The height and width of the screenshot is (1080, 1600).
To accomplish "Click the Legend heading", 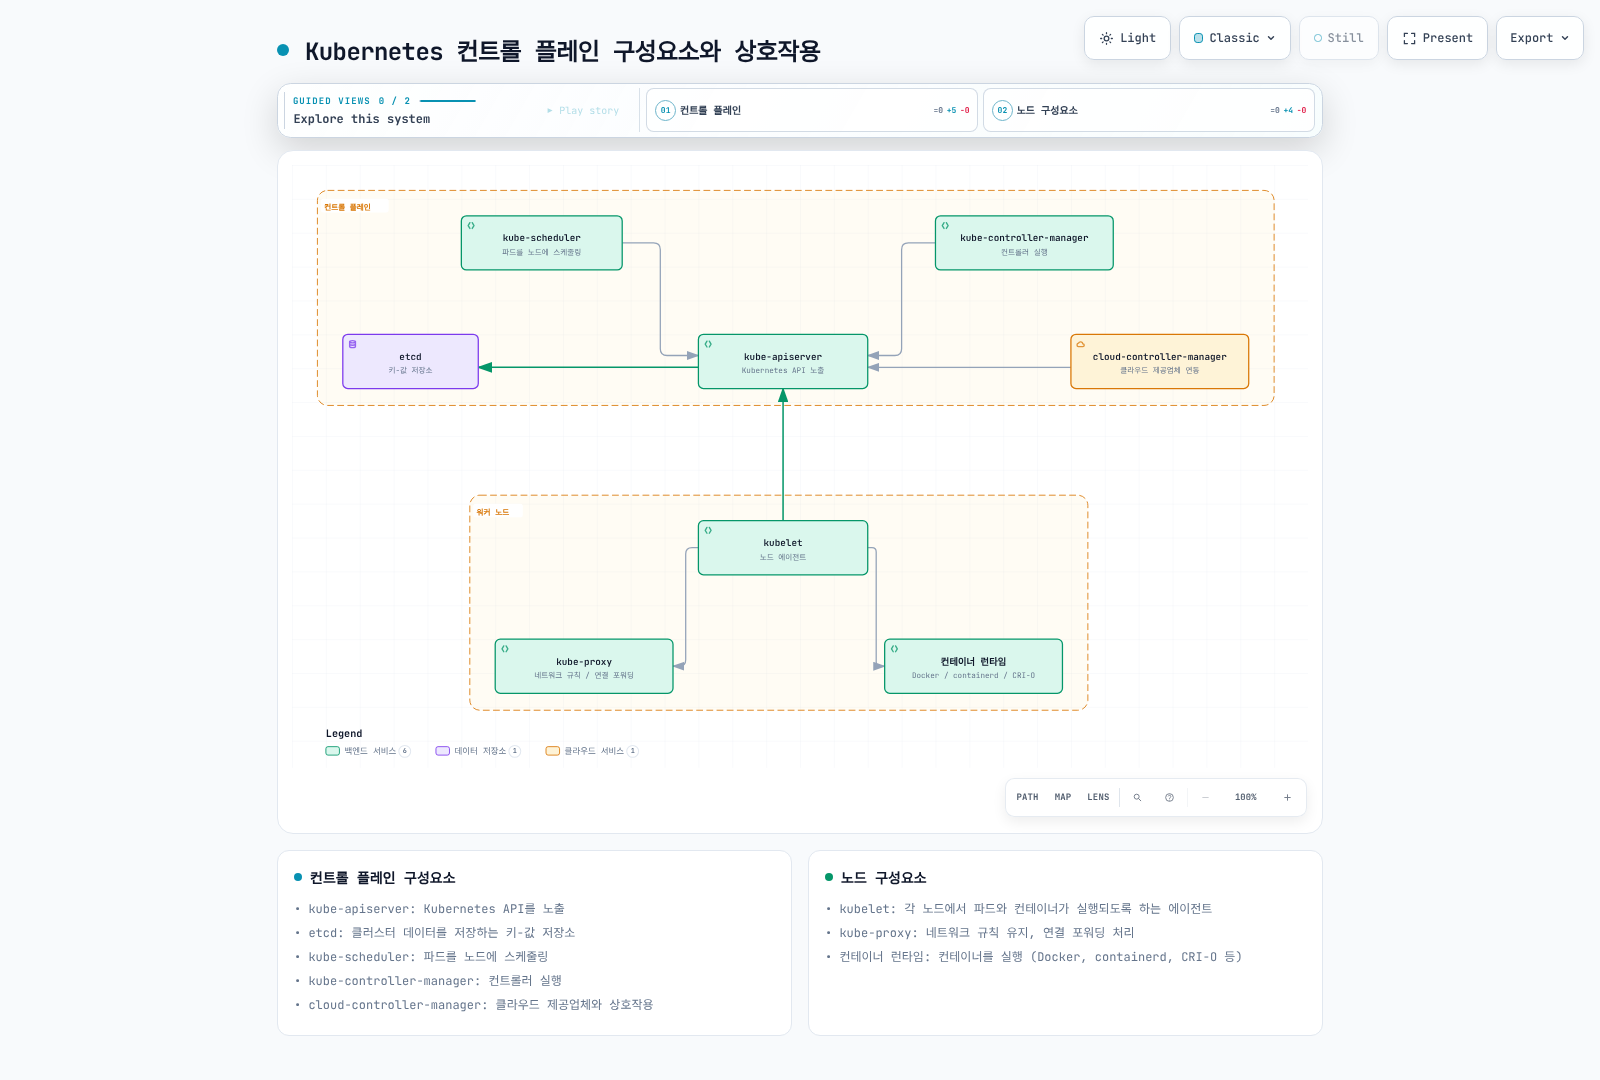I will [x=344, y=734].
